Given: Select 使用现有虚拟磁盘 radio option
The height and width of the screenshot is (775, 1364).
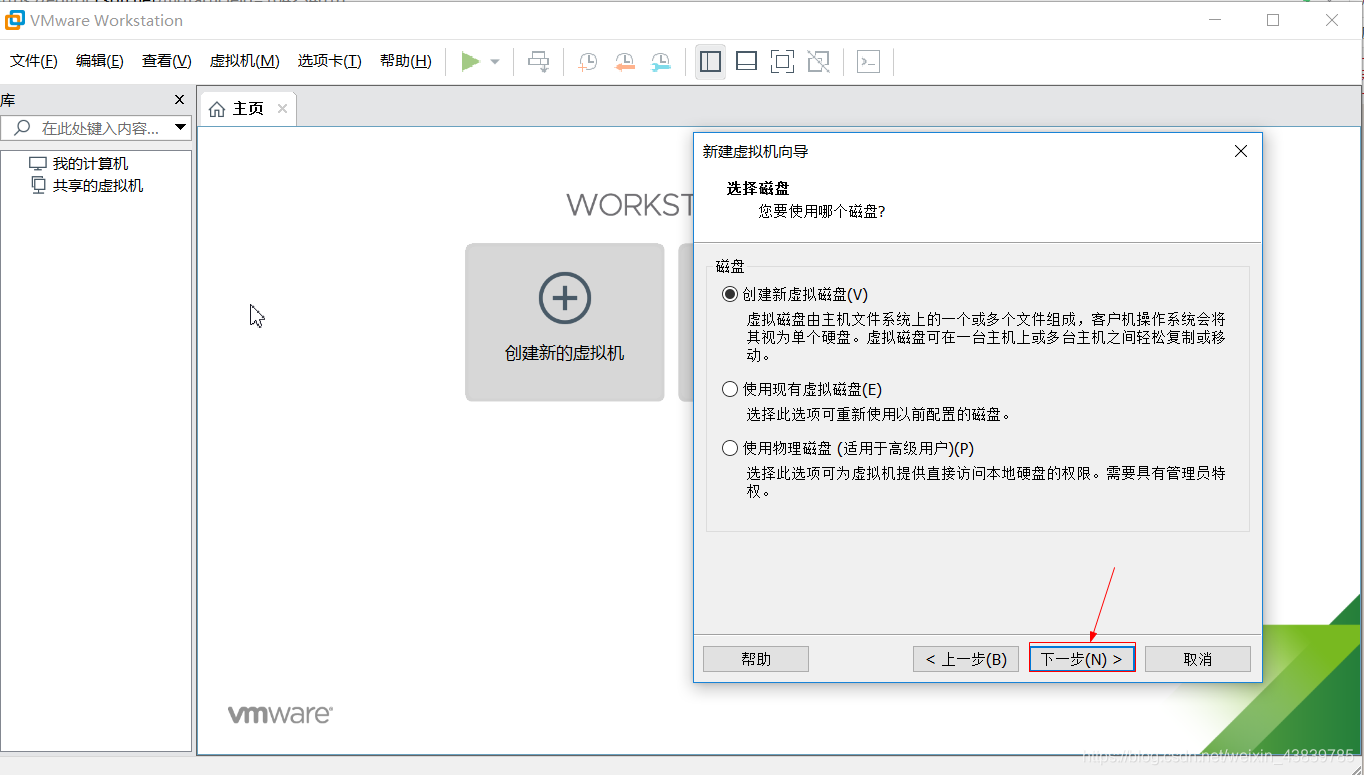Looking at the screenshot, I should [x=730, y=388].
